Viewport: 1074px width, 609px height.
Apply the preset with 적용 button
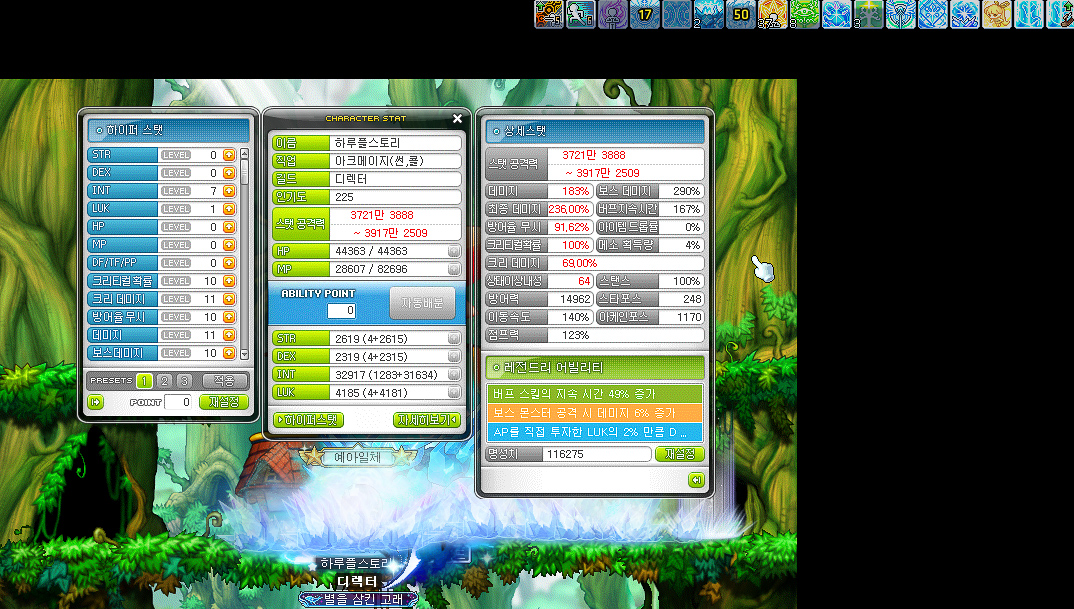pyautogui.click(x=225, y=381)
